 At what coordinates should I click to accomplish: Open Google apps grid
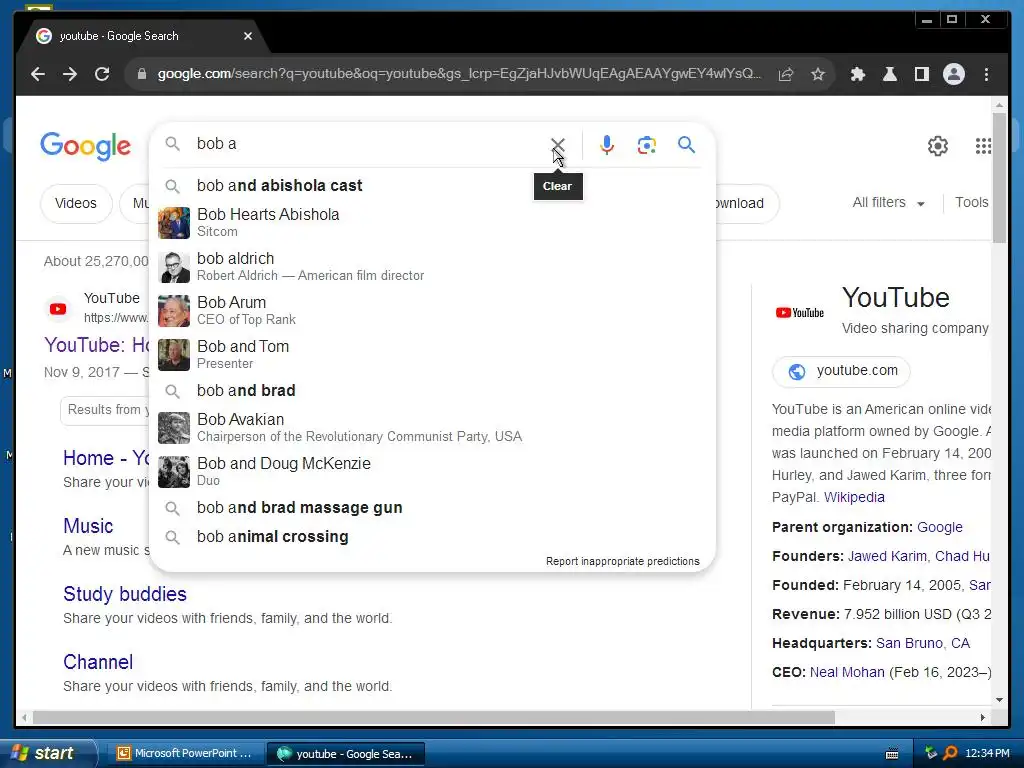point(983,146)
